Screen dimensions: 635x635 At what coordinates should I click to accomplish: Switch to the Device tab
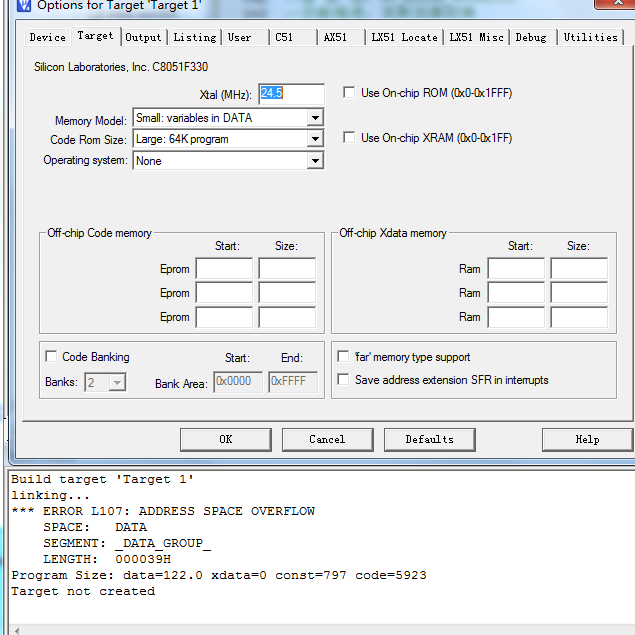pyautogui.click(x=47, y=37)
